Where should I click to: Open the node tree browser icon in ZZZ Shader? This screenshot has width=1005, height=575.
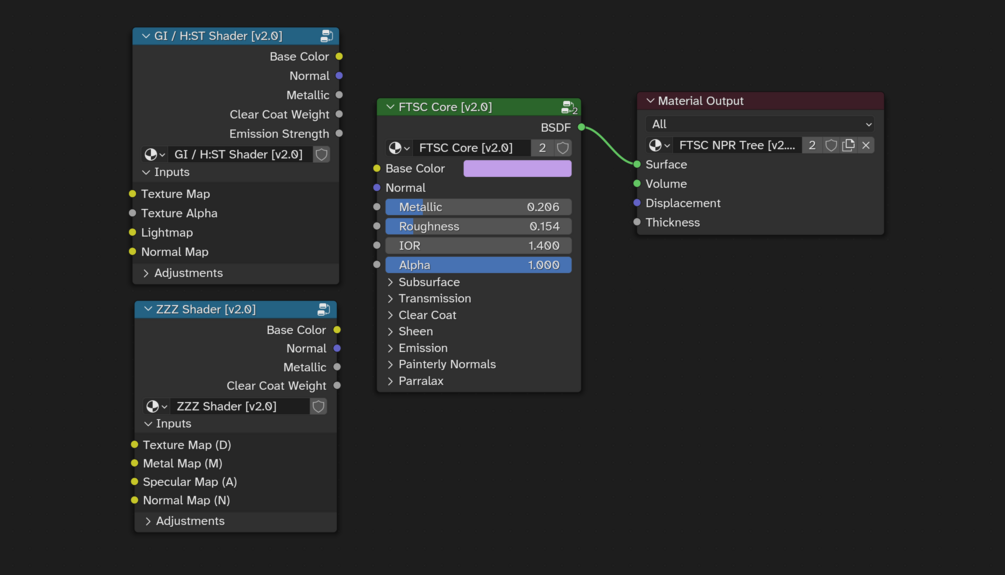(156, 407)
